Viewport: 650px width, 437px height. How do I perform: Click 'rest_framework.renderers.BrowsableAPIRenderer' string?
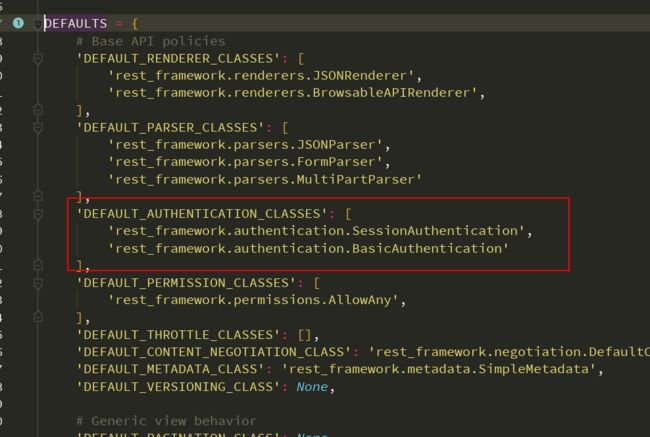292,93
